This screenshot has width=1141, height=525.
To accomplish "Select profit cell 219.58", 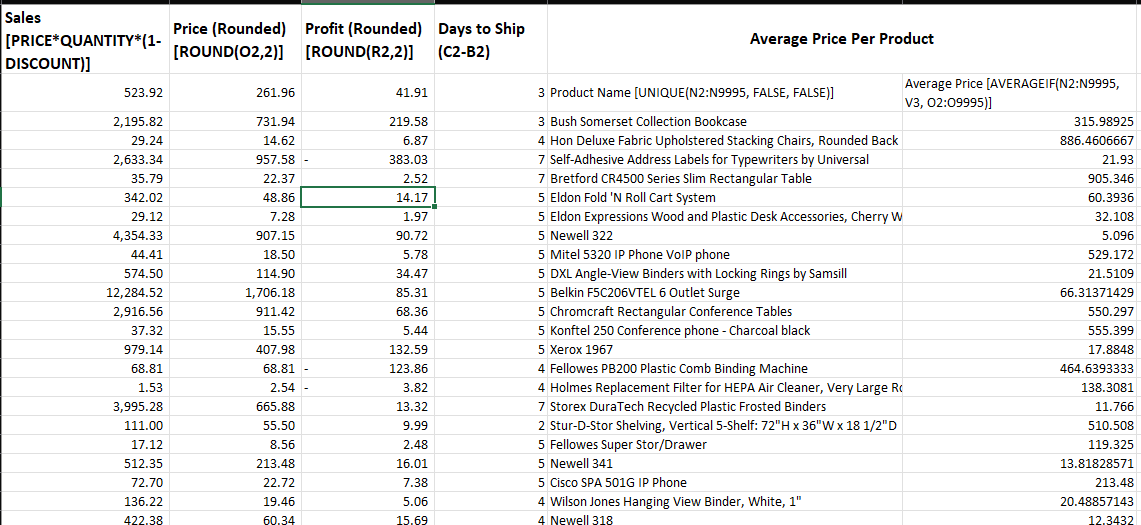I will click(x=367, y=122).
